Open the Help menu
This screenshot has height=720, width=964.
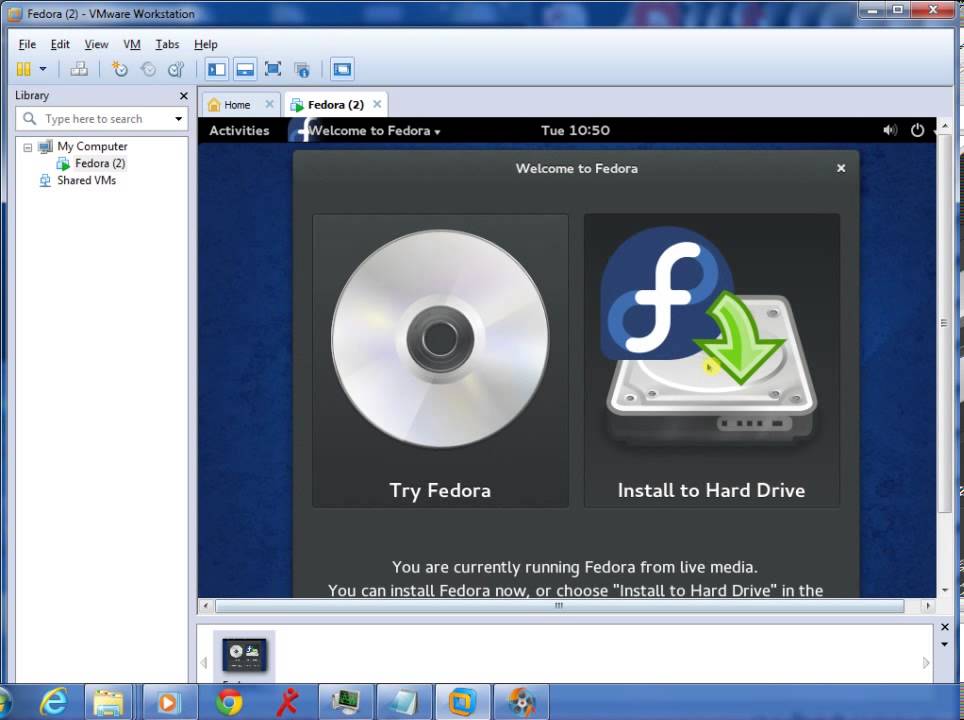(x=205, y=44)
